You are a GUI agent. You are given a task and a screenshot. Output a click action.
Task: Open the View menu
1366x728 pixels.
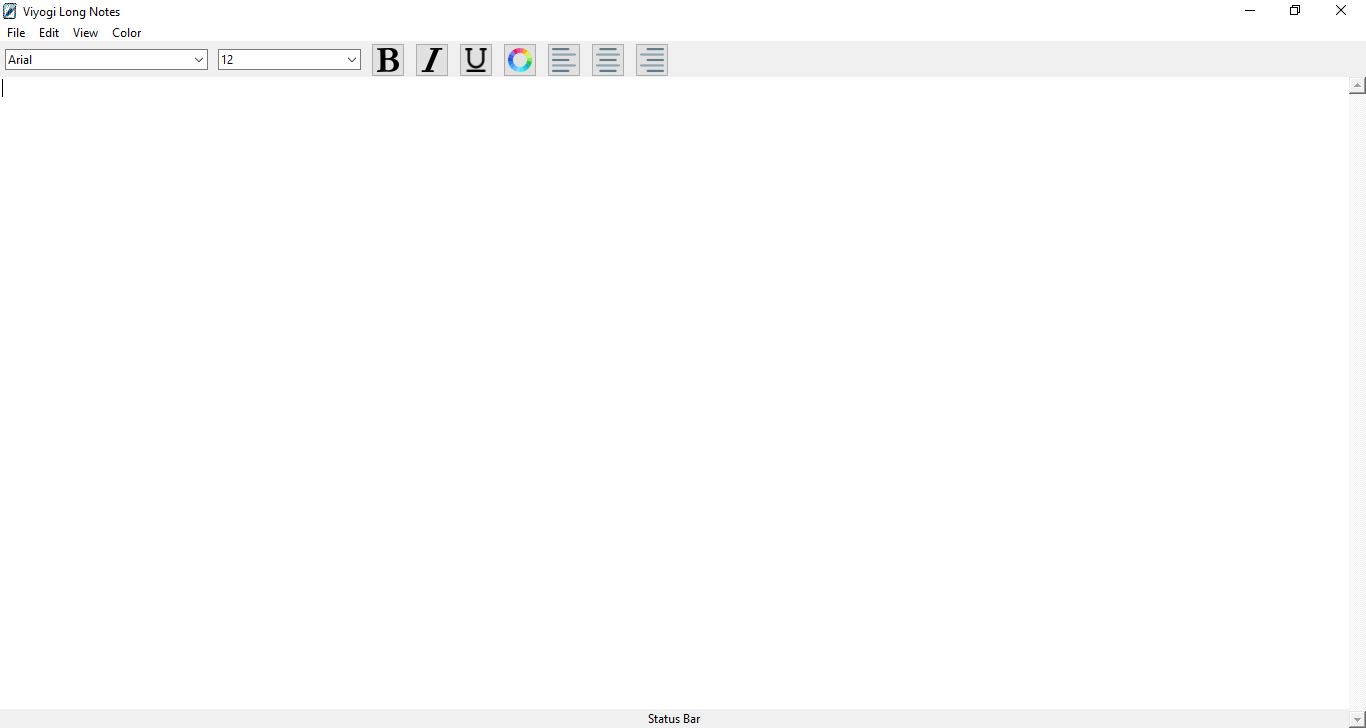85,33
